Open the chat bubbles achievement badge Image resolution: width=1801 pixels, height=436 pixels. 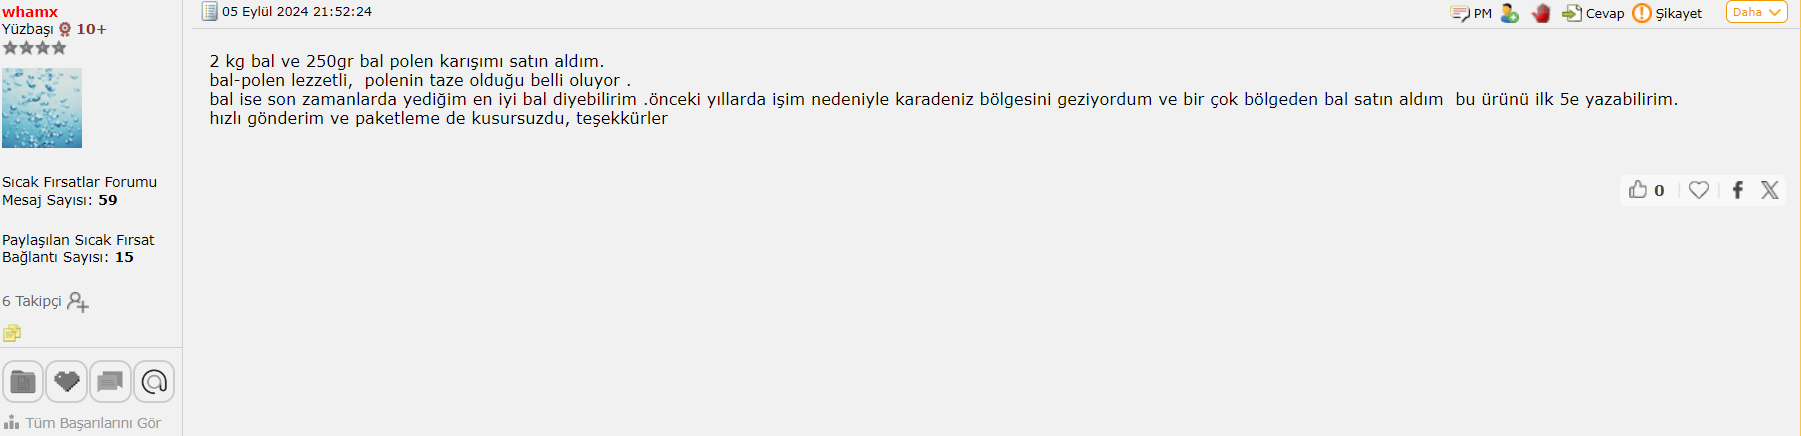[111, 382]
